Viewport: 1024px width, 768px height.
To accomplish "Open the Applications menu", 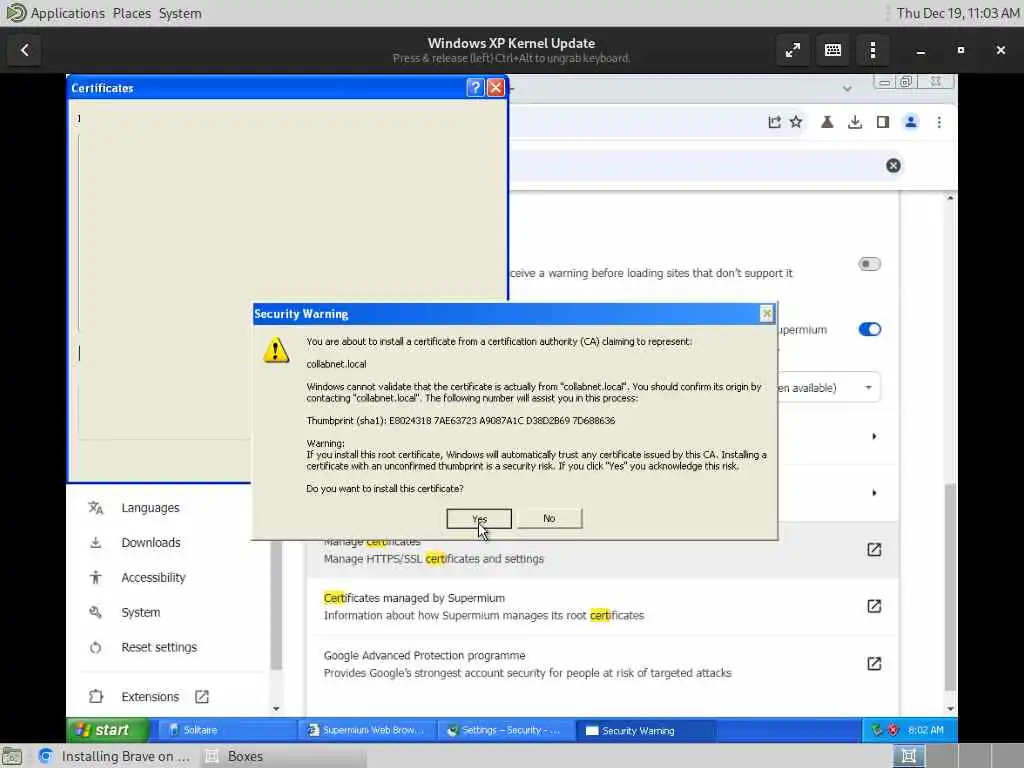I will [x=67, y=13].
